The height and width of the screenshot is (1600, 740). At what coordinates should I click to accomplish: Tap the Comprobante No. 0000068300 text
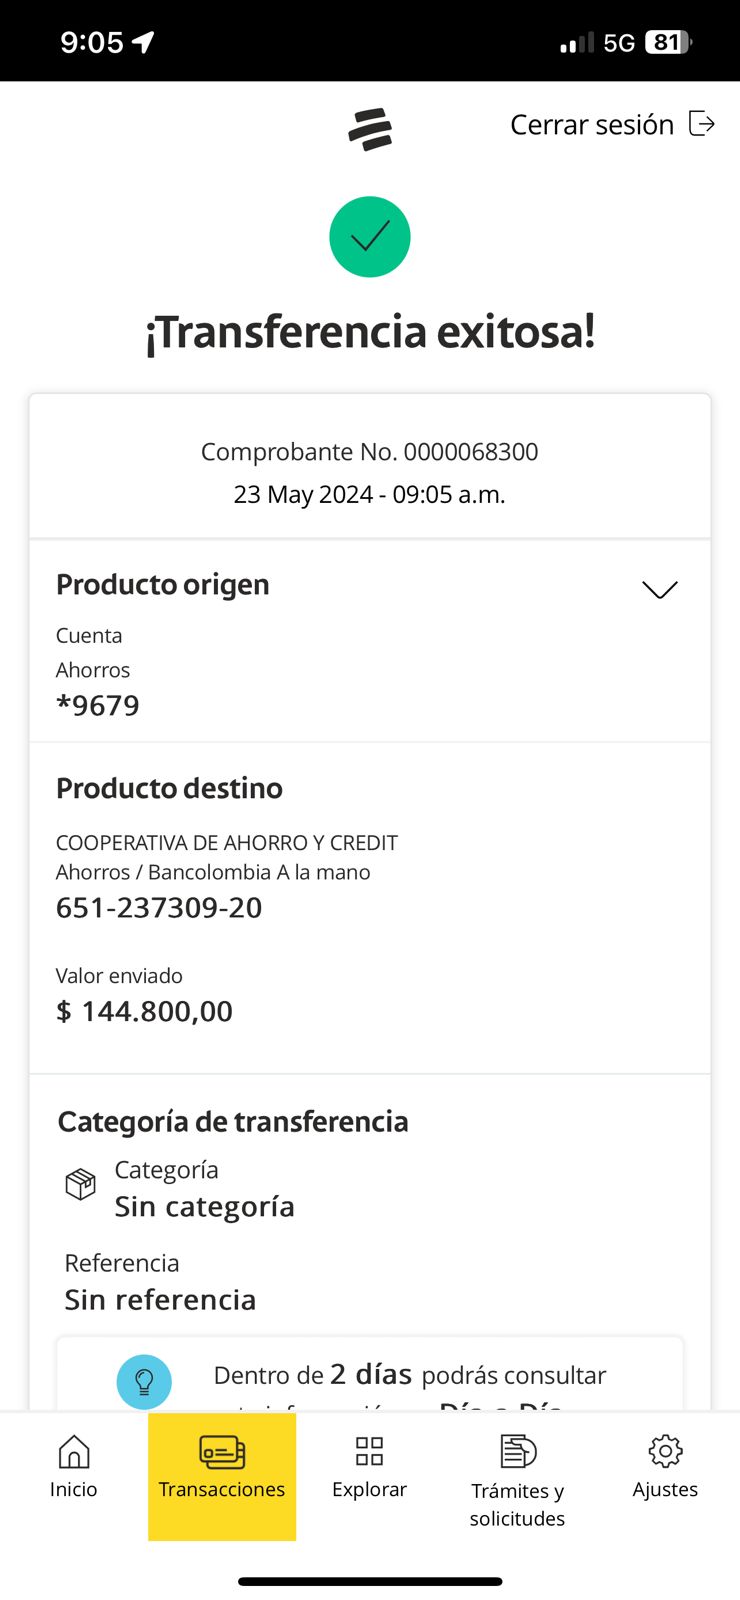click(369, 452)
